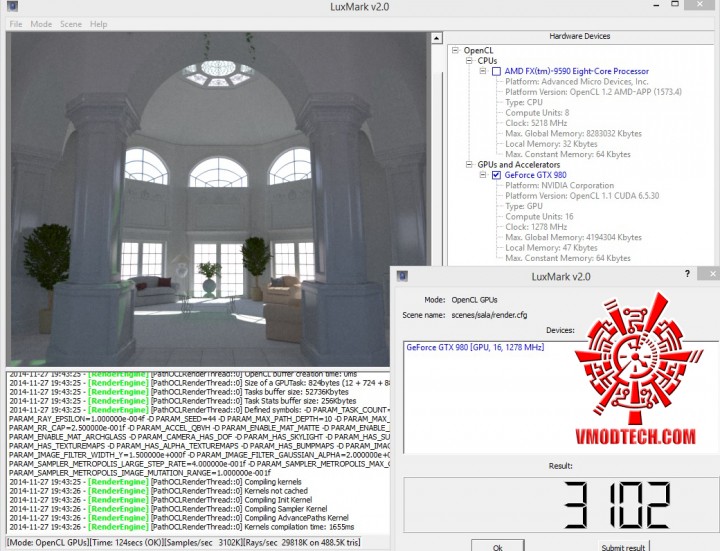Screen dimensions: 720x551
Task: Uncheck the GeForce GTX 980 device
Action: 496,175
